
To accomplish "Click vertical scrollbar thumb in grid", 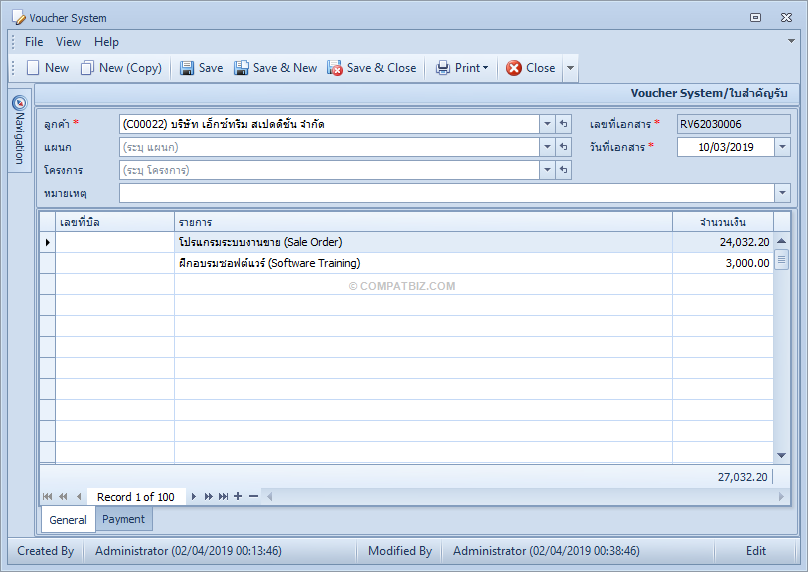I will pos(781,259).
